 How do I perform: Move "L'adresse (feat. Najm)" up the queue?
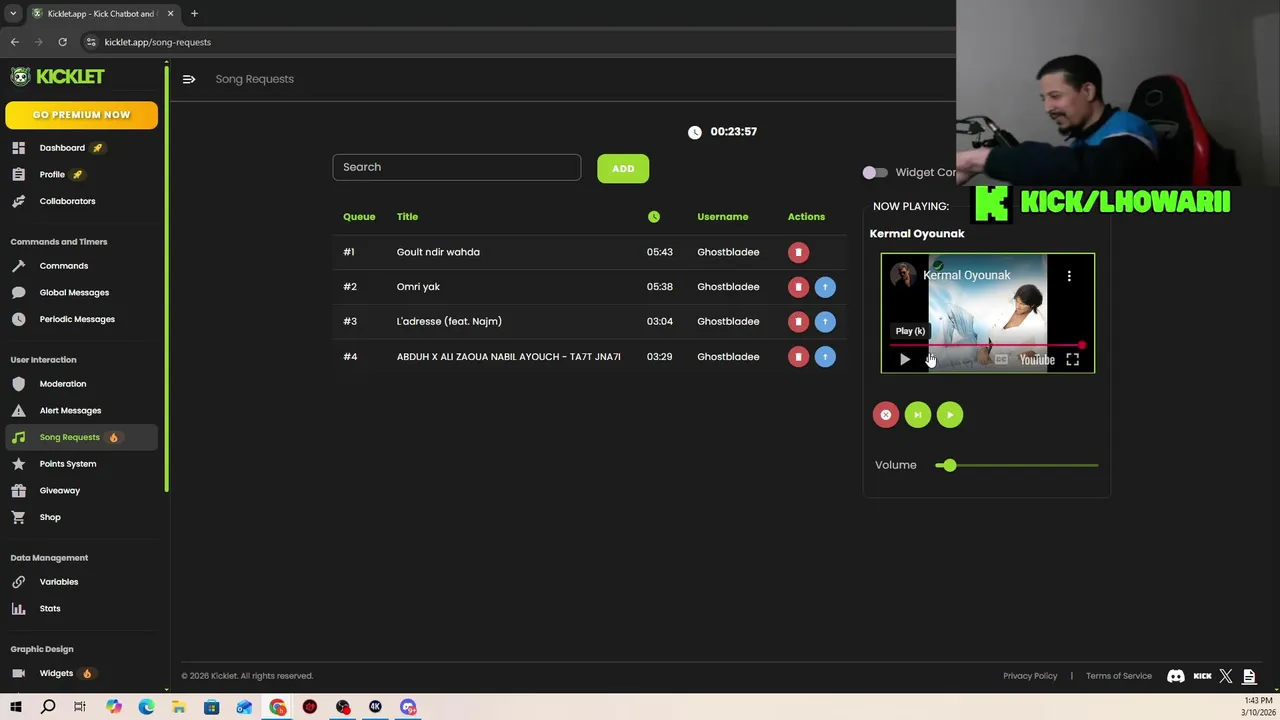[825, 322]
